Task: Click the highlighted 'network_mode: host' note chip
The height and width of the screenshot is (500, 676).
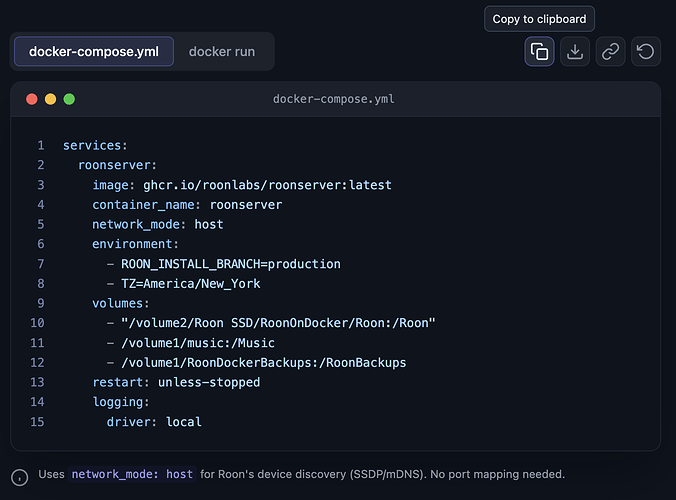Action: coord(132,474)
